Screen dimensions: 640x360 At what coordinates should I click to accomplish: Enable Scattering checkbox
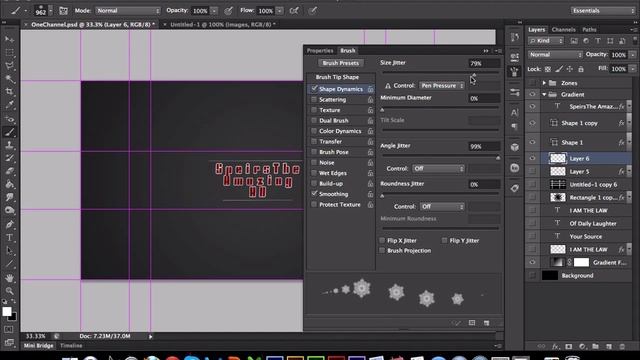point(314,99)
